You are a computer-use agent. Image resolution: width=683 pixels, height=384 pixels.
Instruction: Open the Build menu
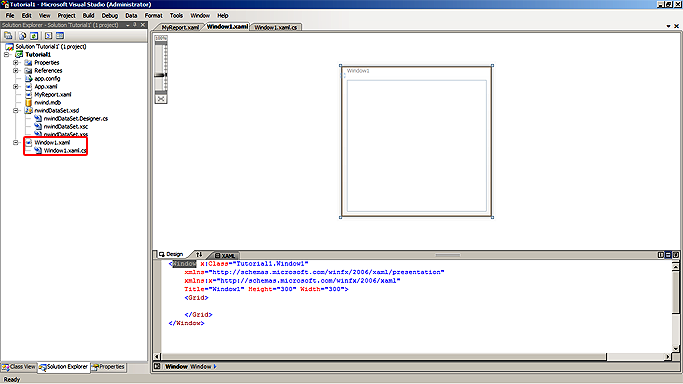click(88, 16)
